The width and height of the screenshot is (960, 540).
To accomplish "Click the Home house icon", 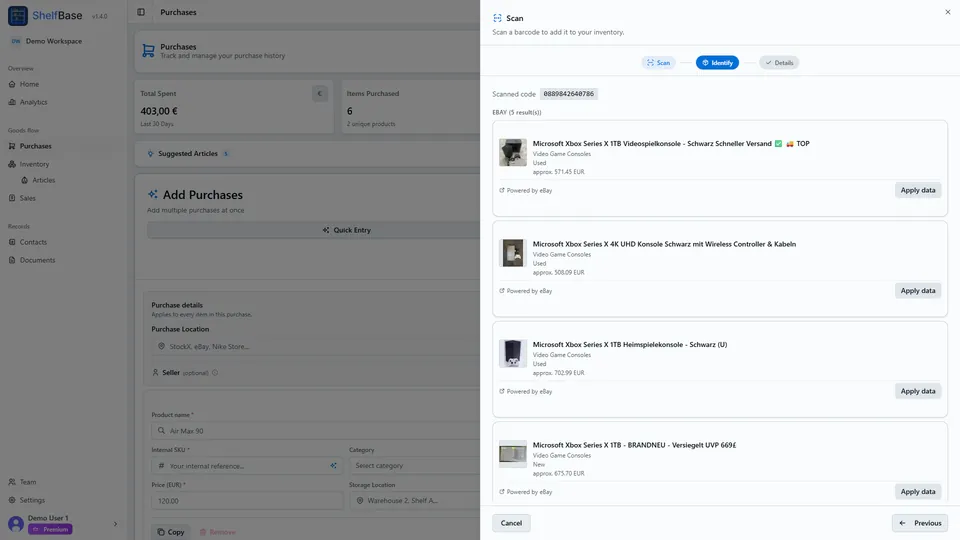I will pos(12,84).
